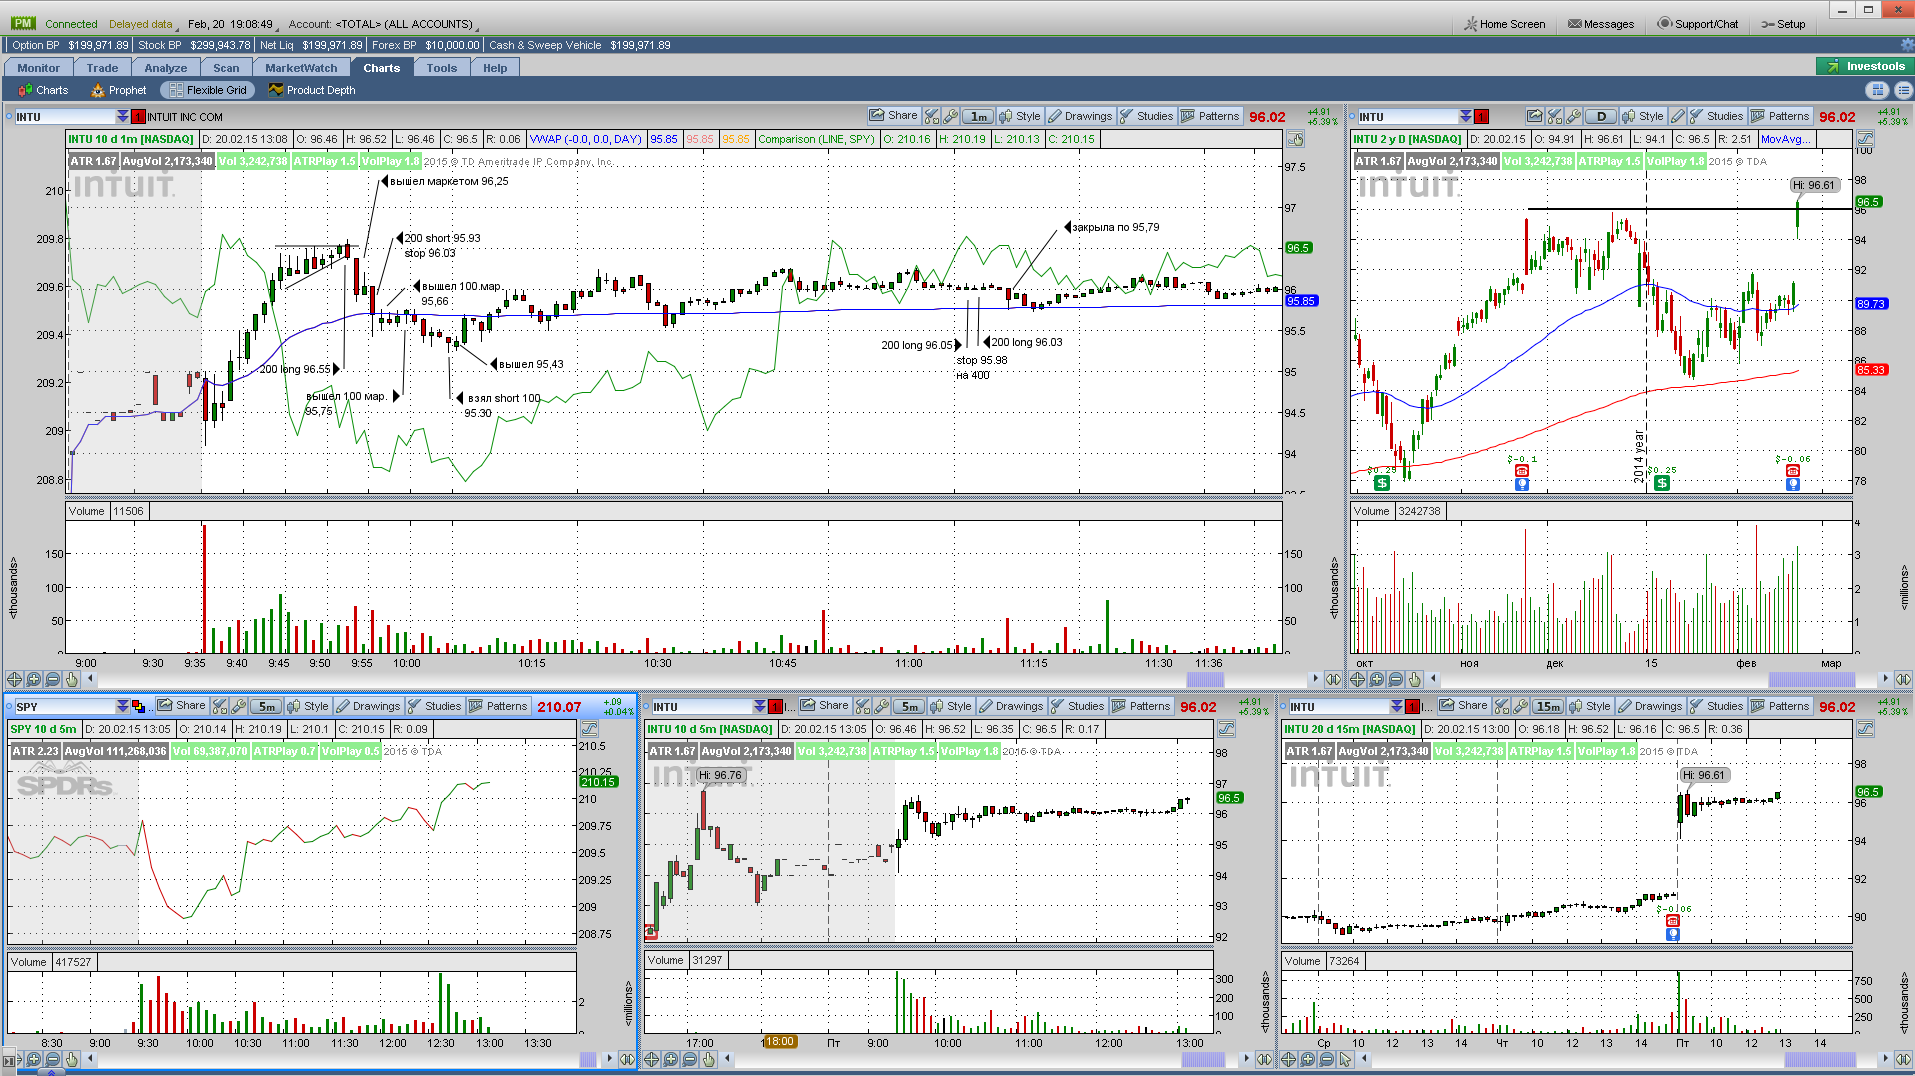Open chart settings wrench on INTU daily chart
1915x1076 pixels.
point(1574,116)
